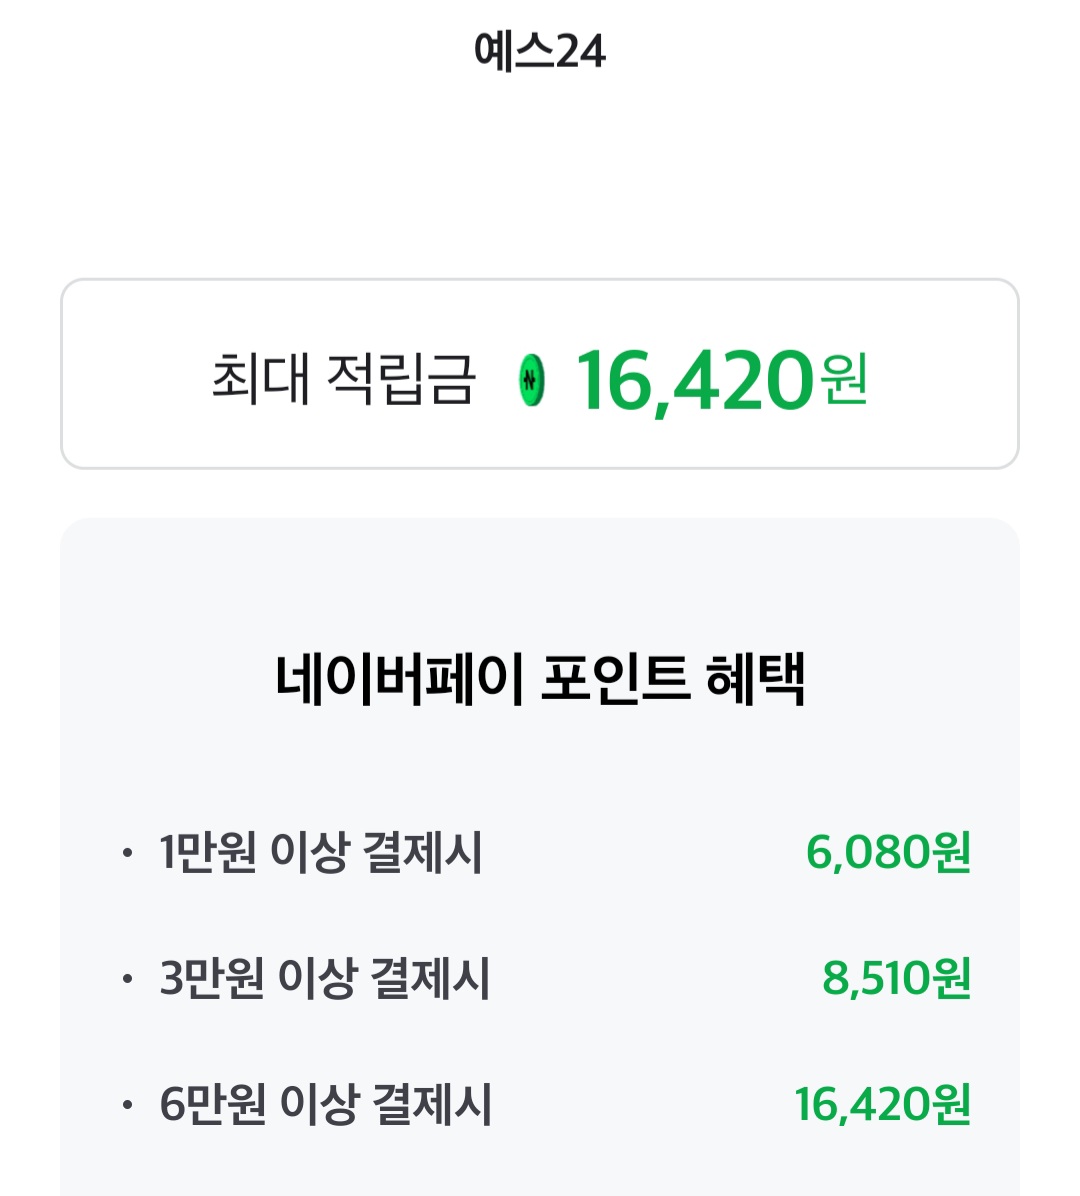The image size is (1080, 1196).
Task: Click the 6,080원 reward amount
Action: click(x=888, y=853)
